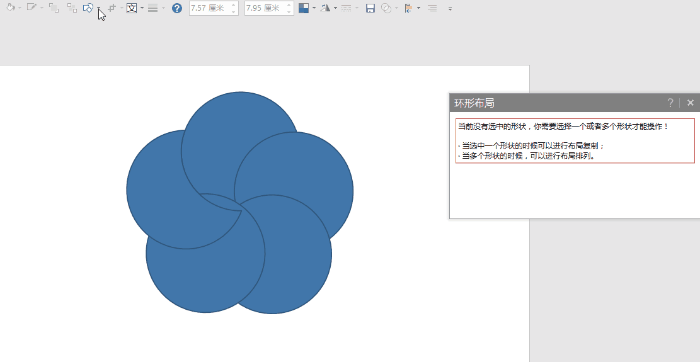The image size is (700, 362).
Task: Click the overlapping squares group icon
Action: (x=54, y=8)
